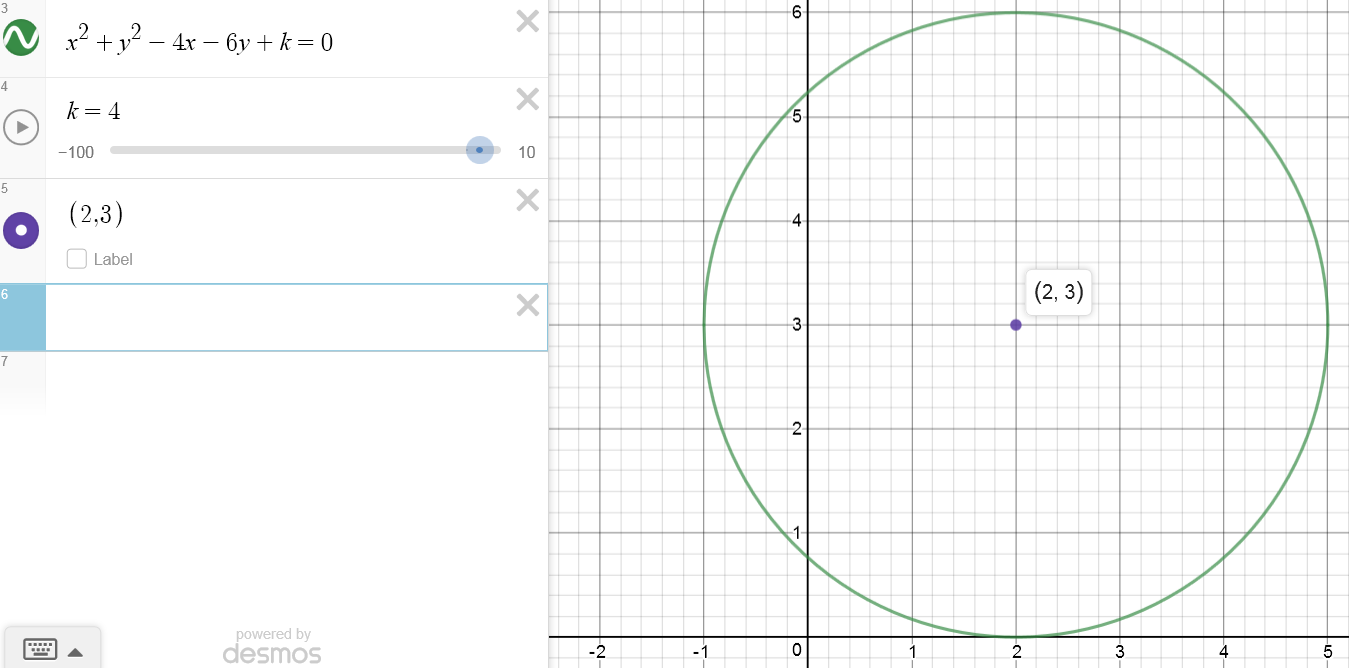Remove the k = 4 slider row
This screenshot has height=668, width=1349.
(527, 99)
